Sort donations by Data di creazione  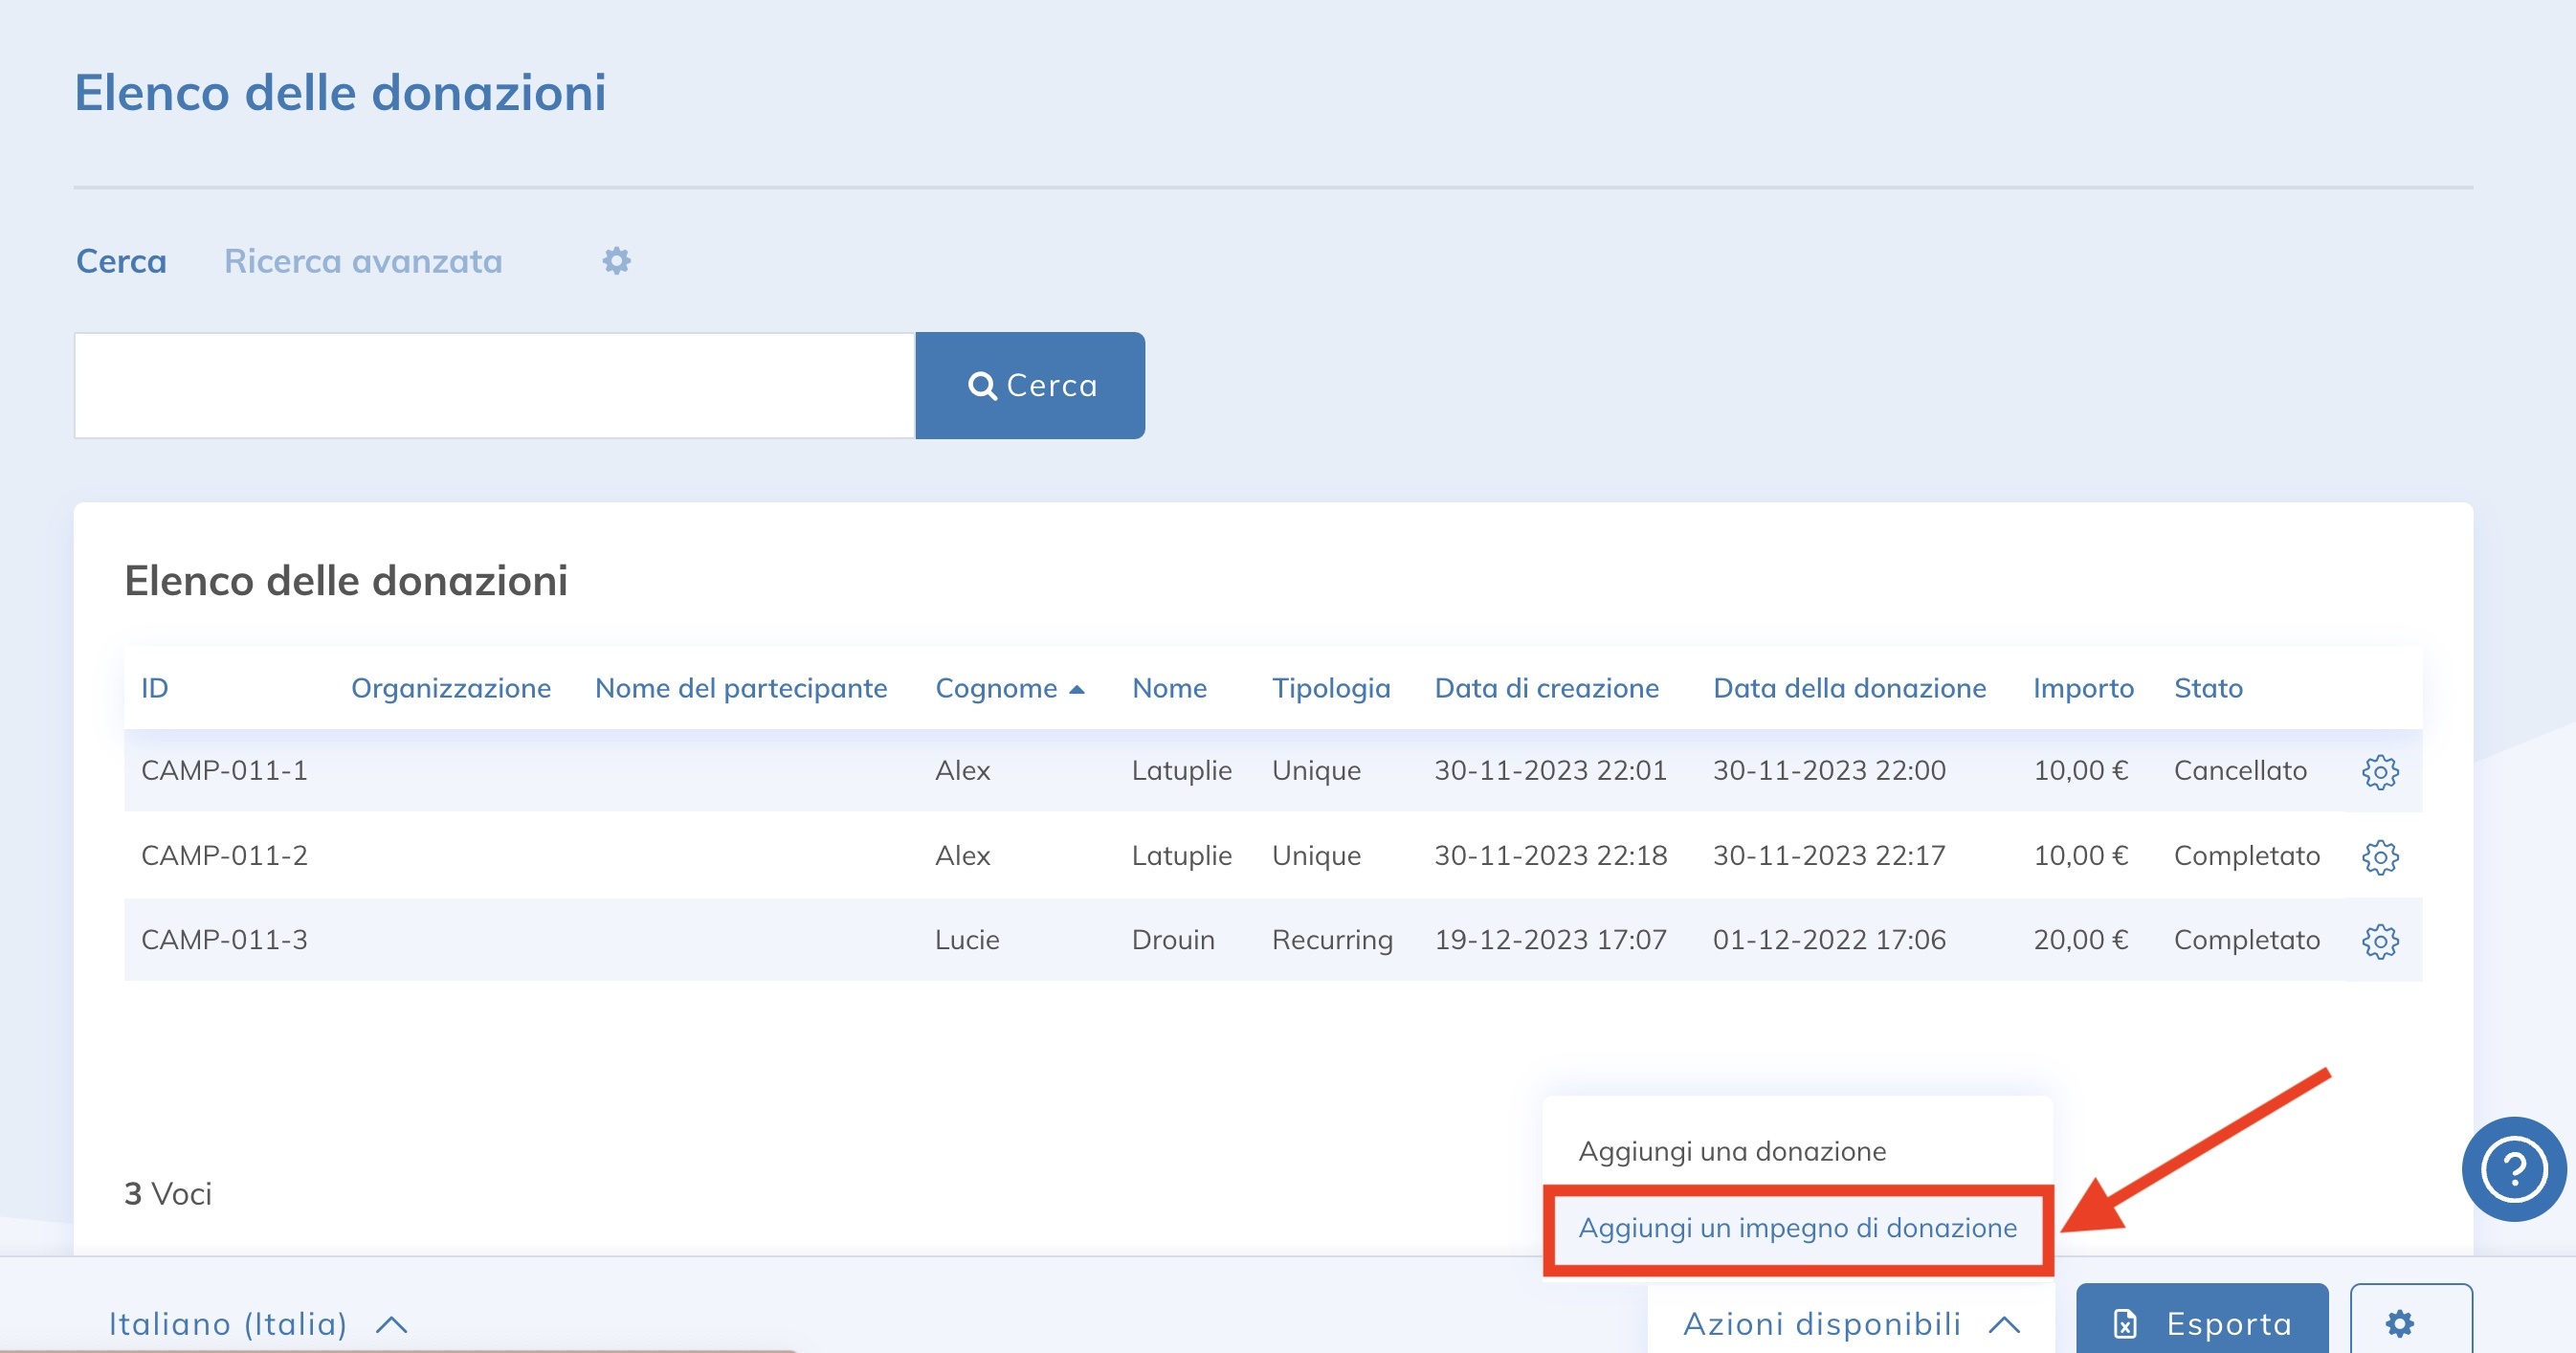click(x=1547, y=687)
